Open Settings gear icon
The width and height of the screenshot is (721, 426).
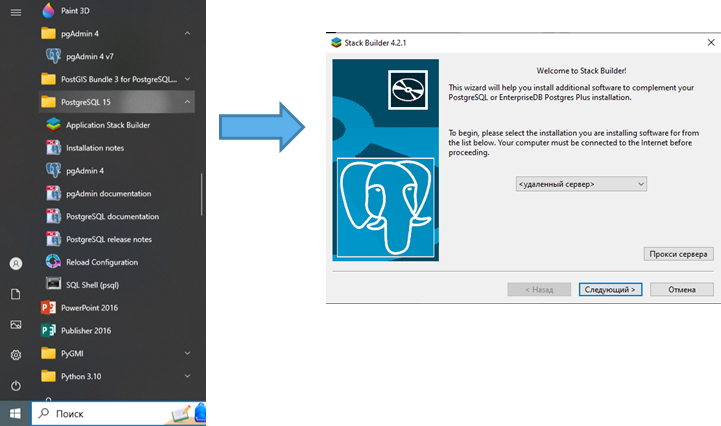[16, 355]
